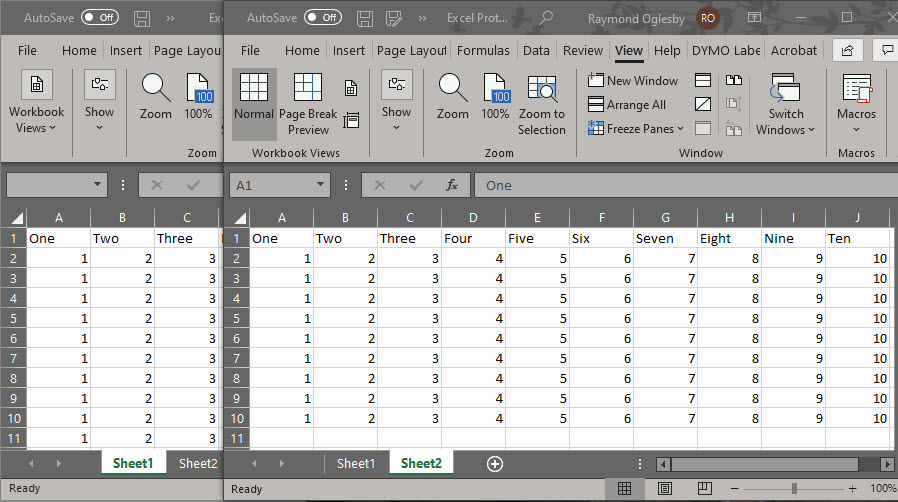Select Sheet1 tab in right window
The image size is (898, 502).
coord(356,464)
